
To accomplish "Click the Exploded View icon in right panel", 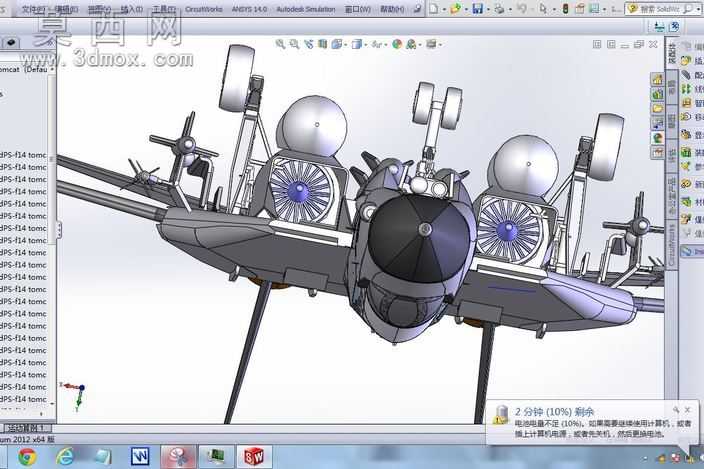I will pyautogui.click(x=686, y=219).
